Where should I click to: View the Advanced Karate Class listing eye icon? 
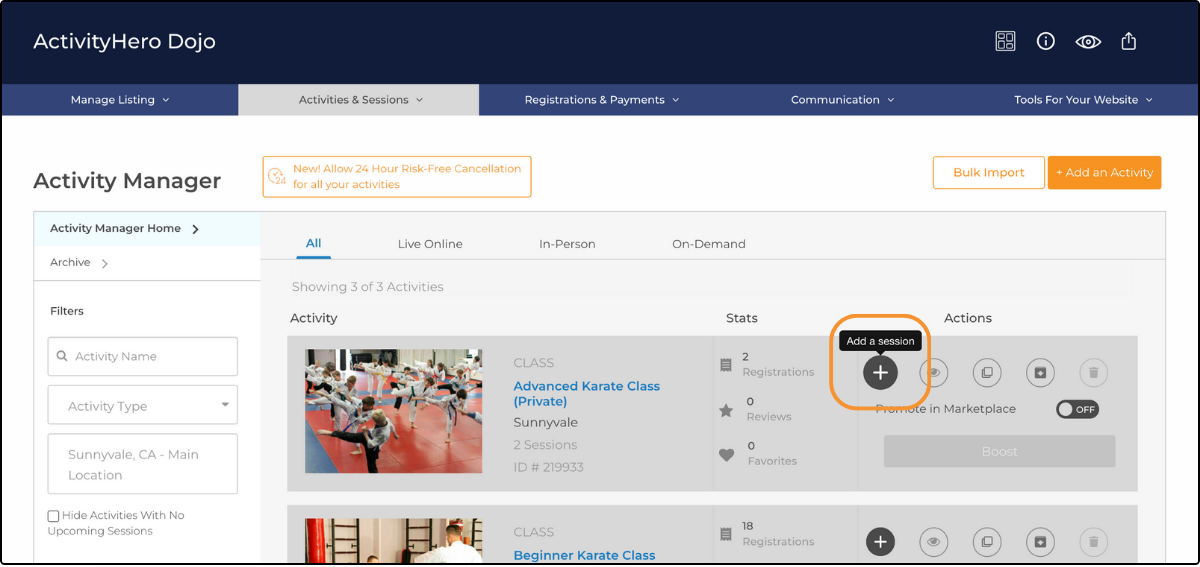934,372
